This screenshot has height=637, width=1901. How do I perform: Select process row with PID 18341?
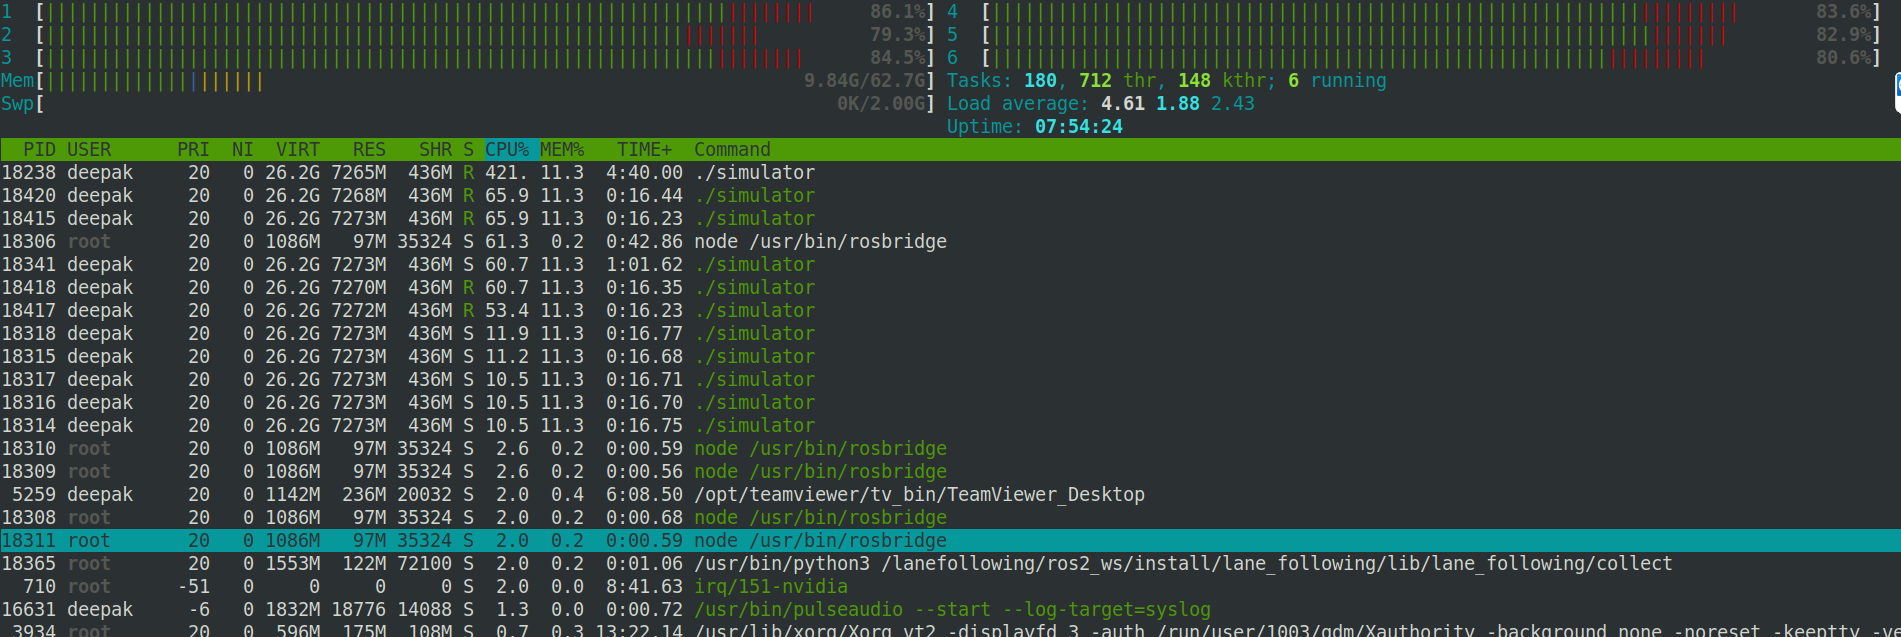(x=950, y=265)
